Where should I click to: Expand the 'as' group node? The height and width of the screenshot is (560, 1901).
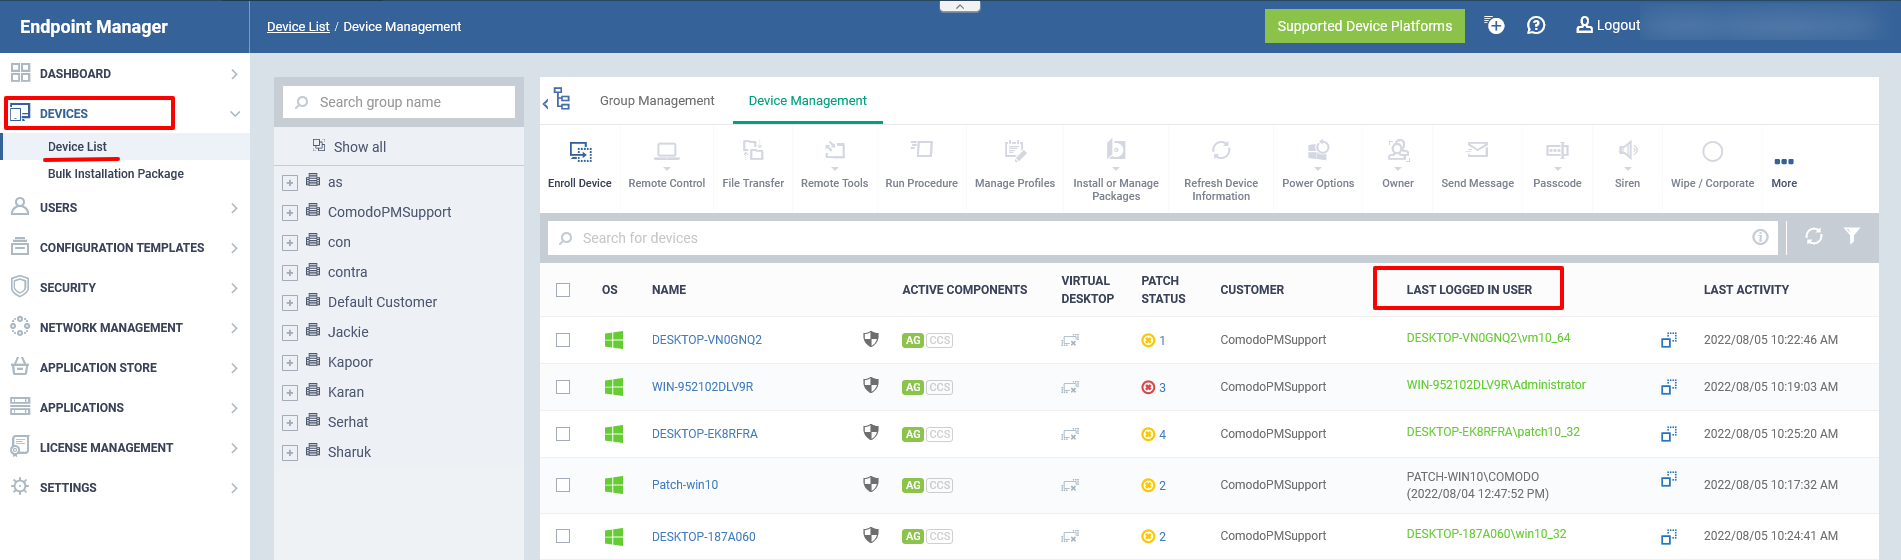click(289, 183)
